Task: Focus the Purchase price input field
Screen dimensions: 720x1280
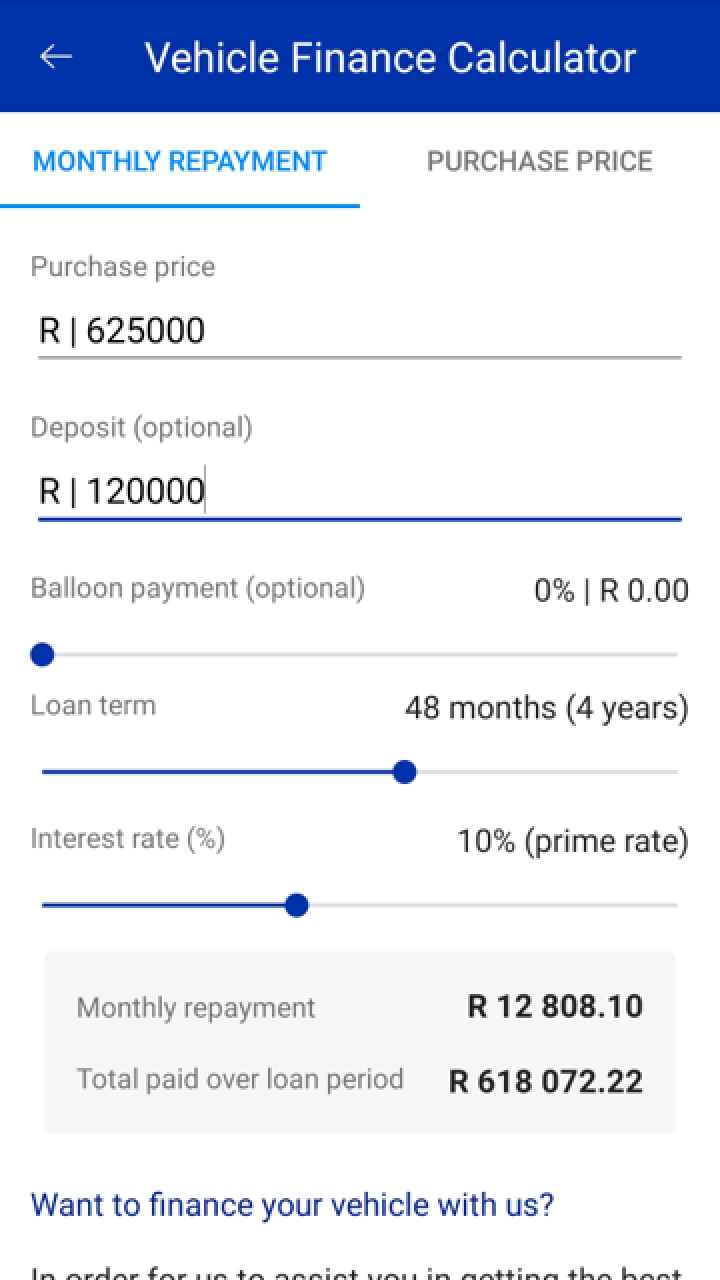Action: tap(360, 330)
